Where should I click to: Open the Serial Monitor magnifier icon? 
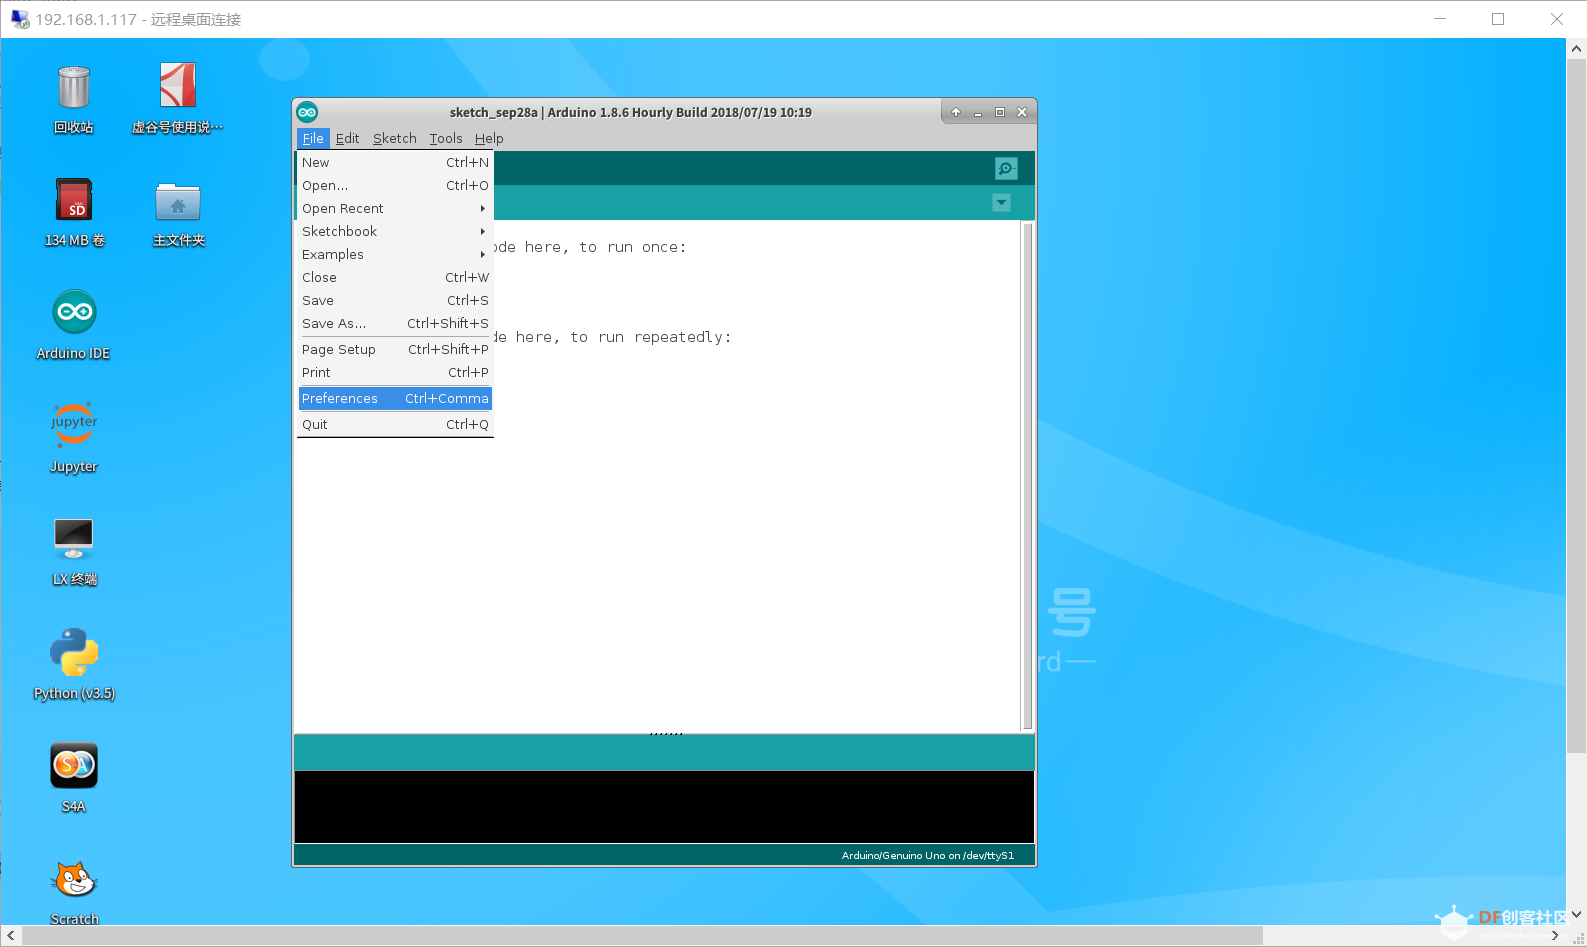[1006, 169]
